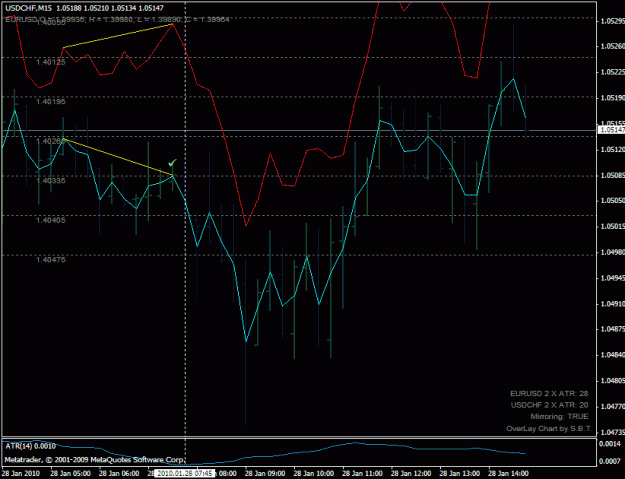Screen dimensions: 625x479
Task: Click the 1.04805 price scale value
Action: pyautogui.click(x=612, y=381)
